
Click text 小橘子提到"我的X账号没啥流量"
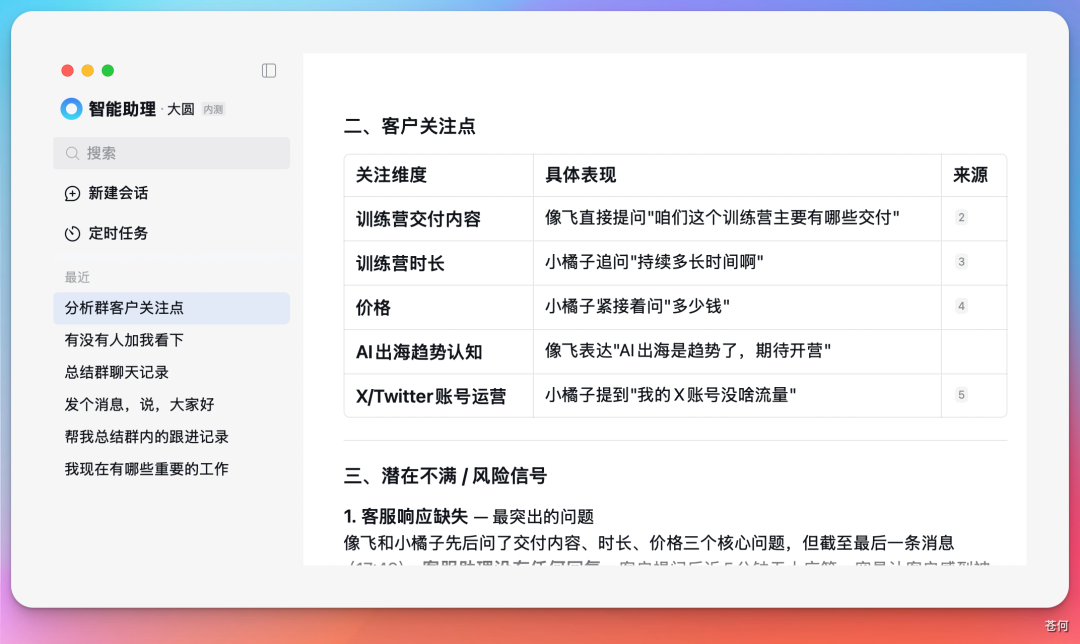click(670, 395)
